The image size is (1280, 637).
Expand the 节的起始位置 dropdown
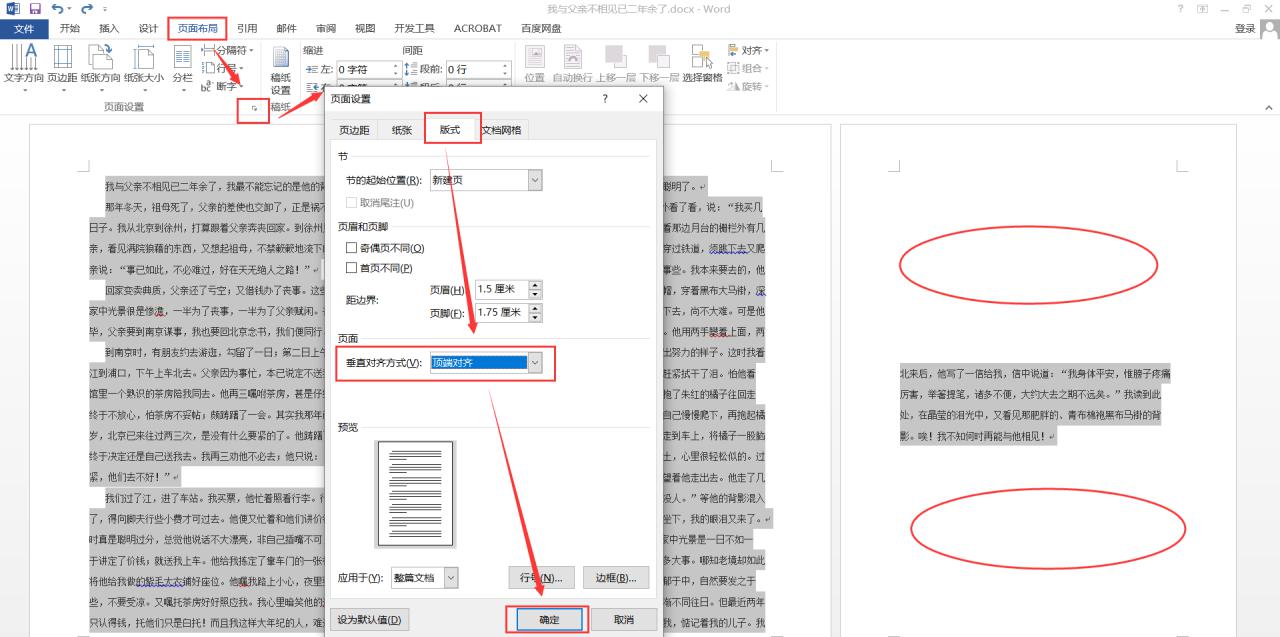pyautogui.click(x=535, y=180)
